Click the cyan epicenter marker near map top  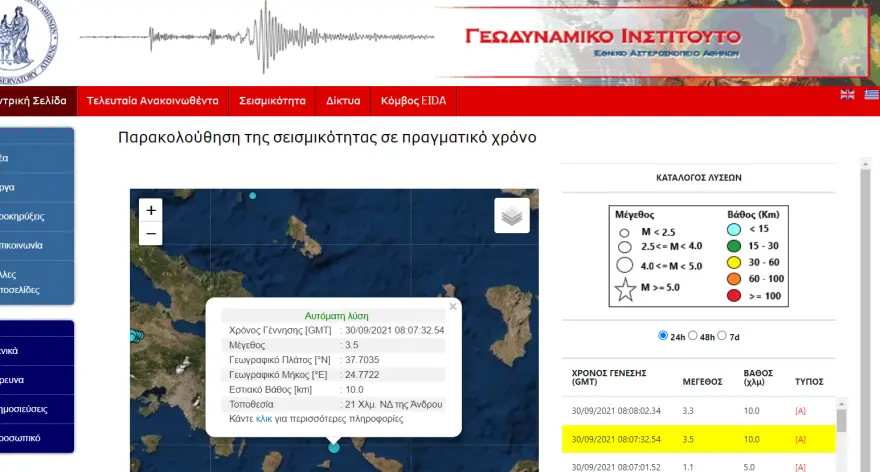253,195
